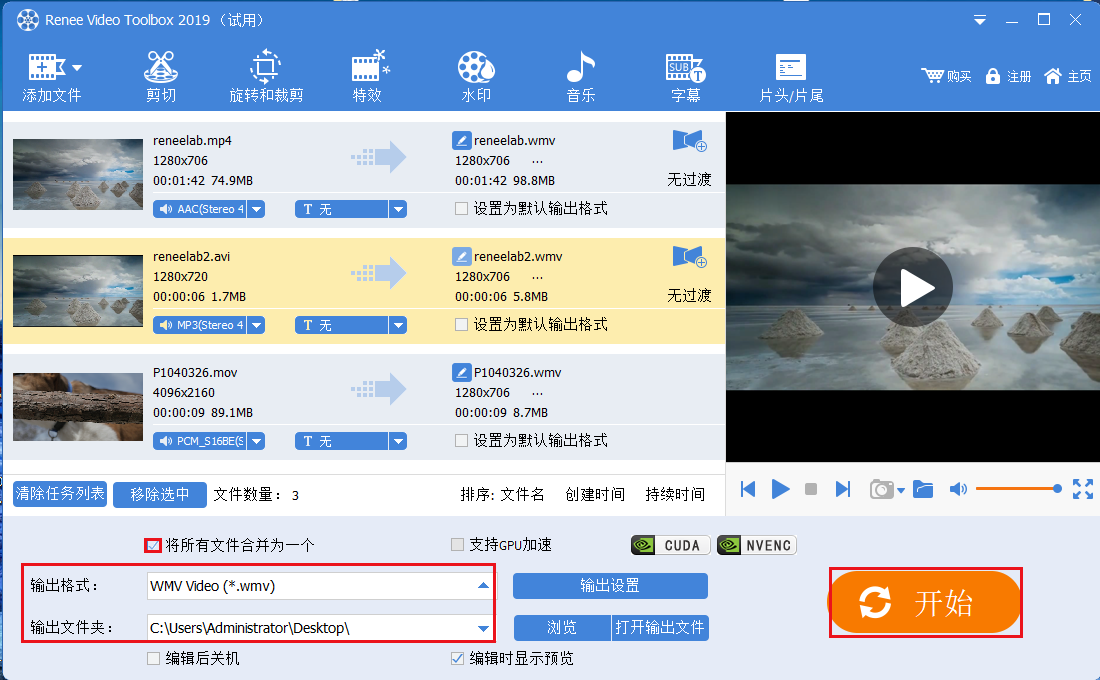This screenshot has height=680, width=1100.
Task: Click the large play button on preview
Action: tap(913, 287)
